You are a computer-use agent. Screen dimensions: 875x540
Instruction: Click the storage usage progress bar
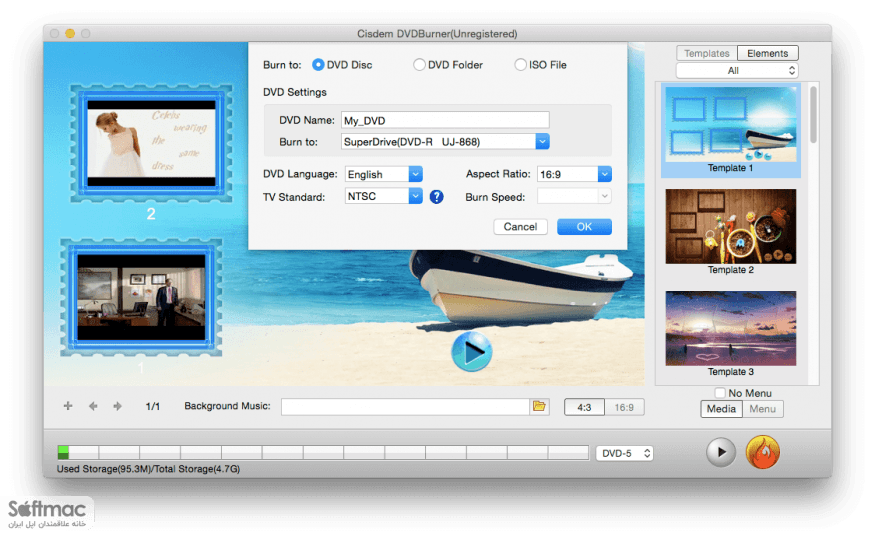click(323, 452)
